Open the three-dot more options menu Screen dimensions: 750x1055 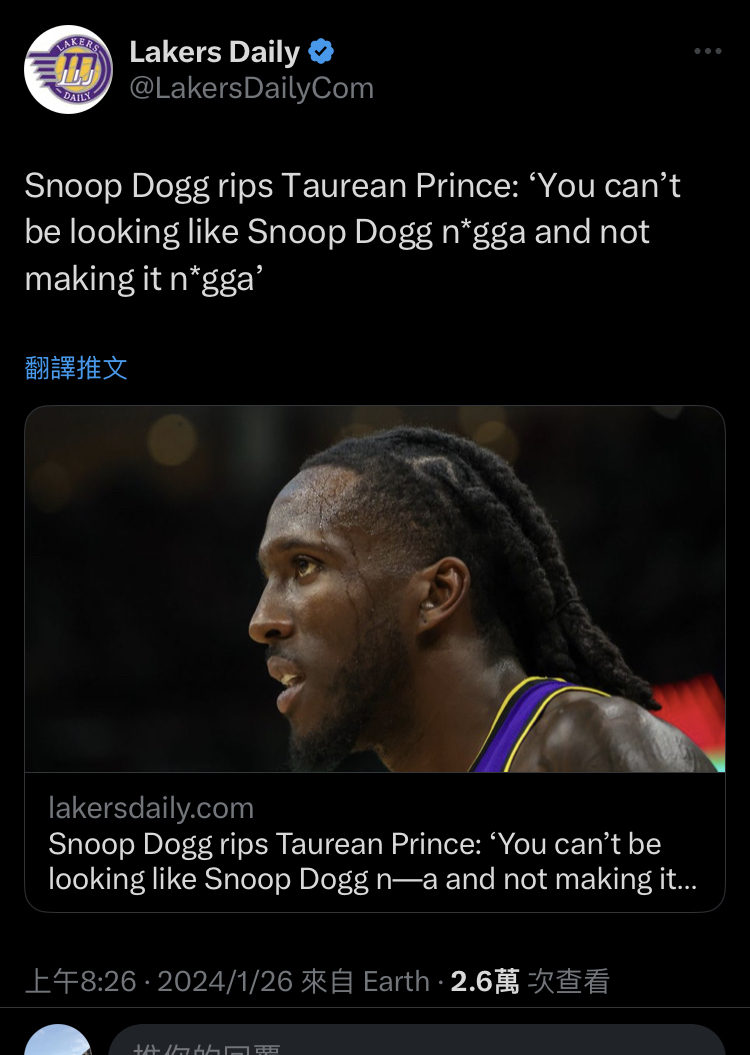pyautogui.click(x=708, y=51)
